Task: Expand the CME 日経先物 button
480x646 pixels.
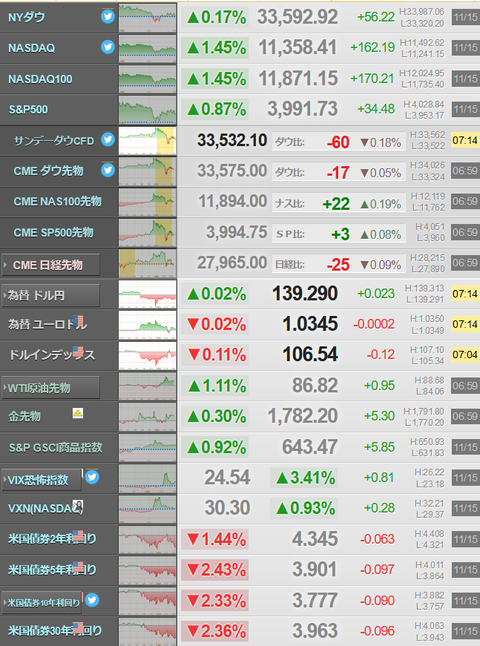Action: (x=50, y=264)
